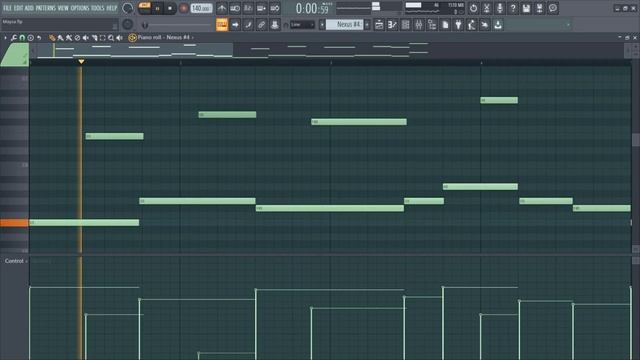Select the Zoom magnifier tool
640x360 pixels.
pos(111,38)
